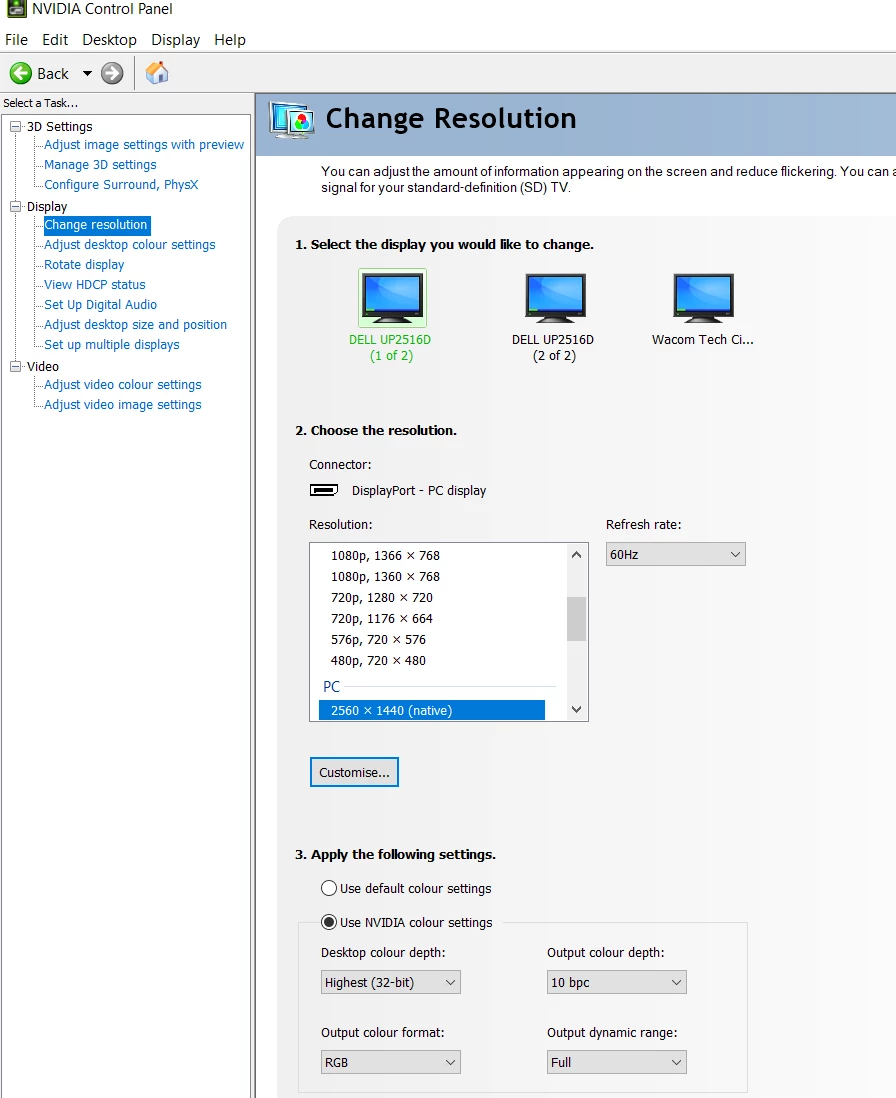Click the grey Forward arrow icon
Image resolution: width=896 pixels, height=1098 pixels.
point(112,73)
